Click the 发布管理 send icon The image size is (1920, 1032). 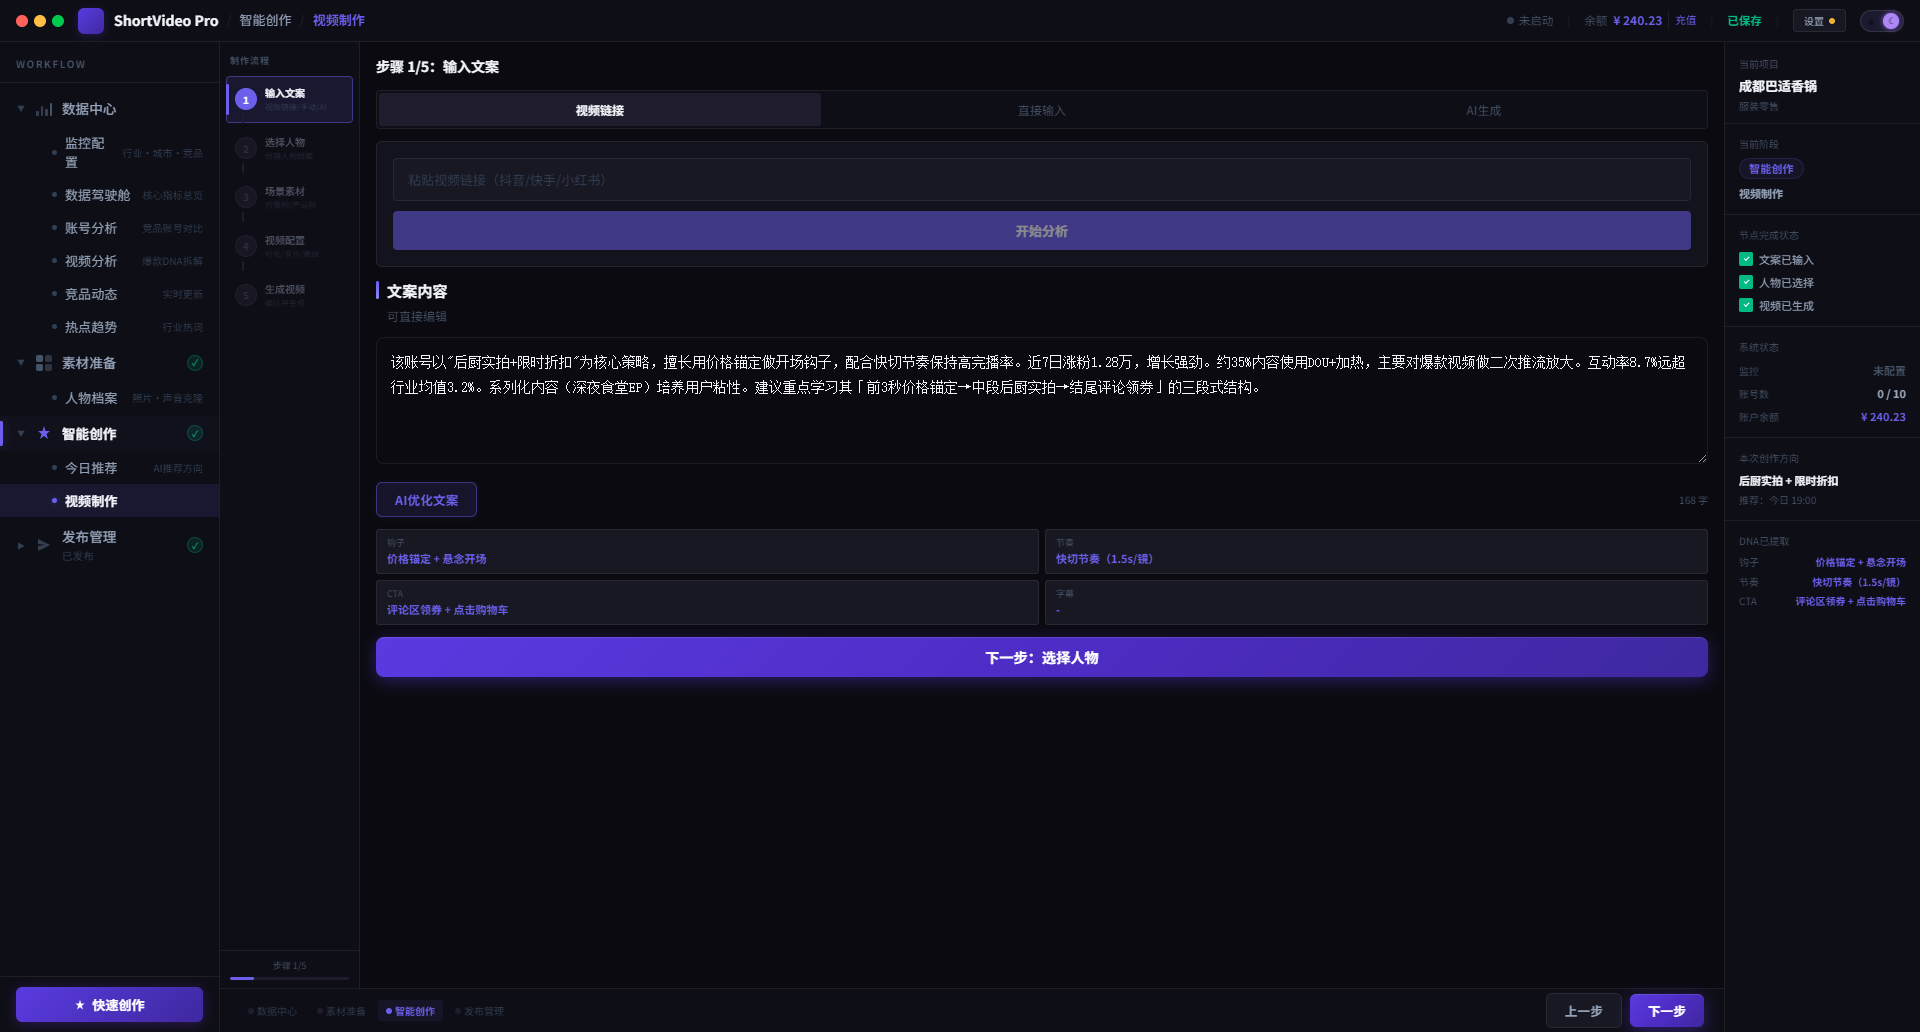click(44, 545)
